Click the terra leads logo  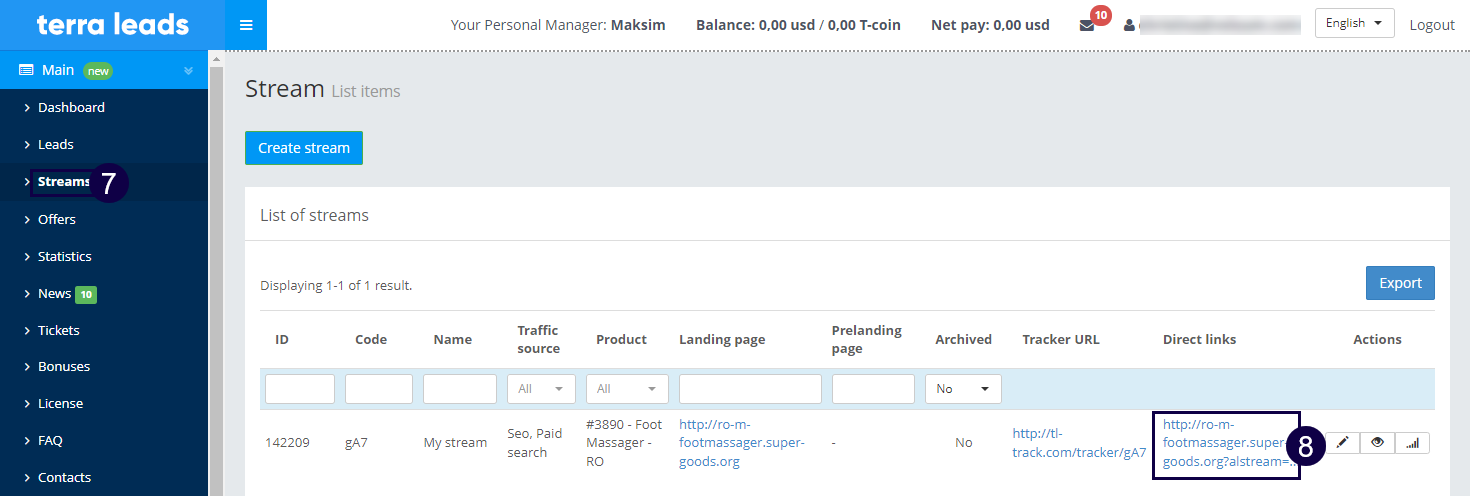tap(112, 24)
